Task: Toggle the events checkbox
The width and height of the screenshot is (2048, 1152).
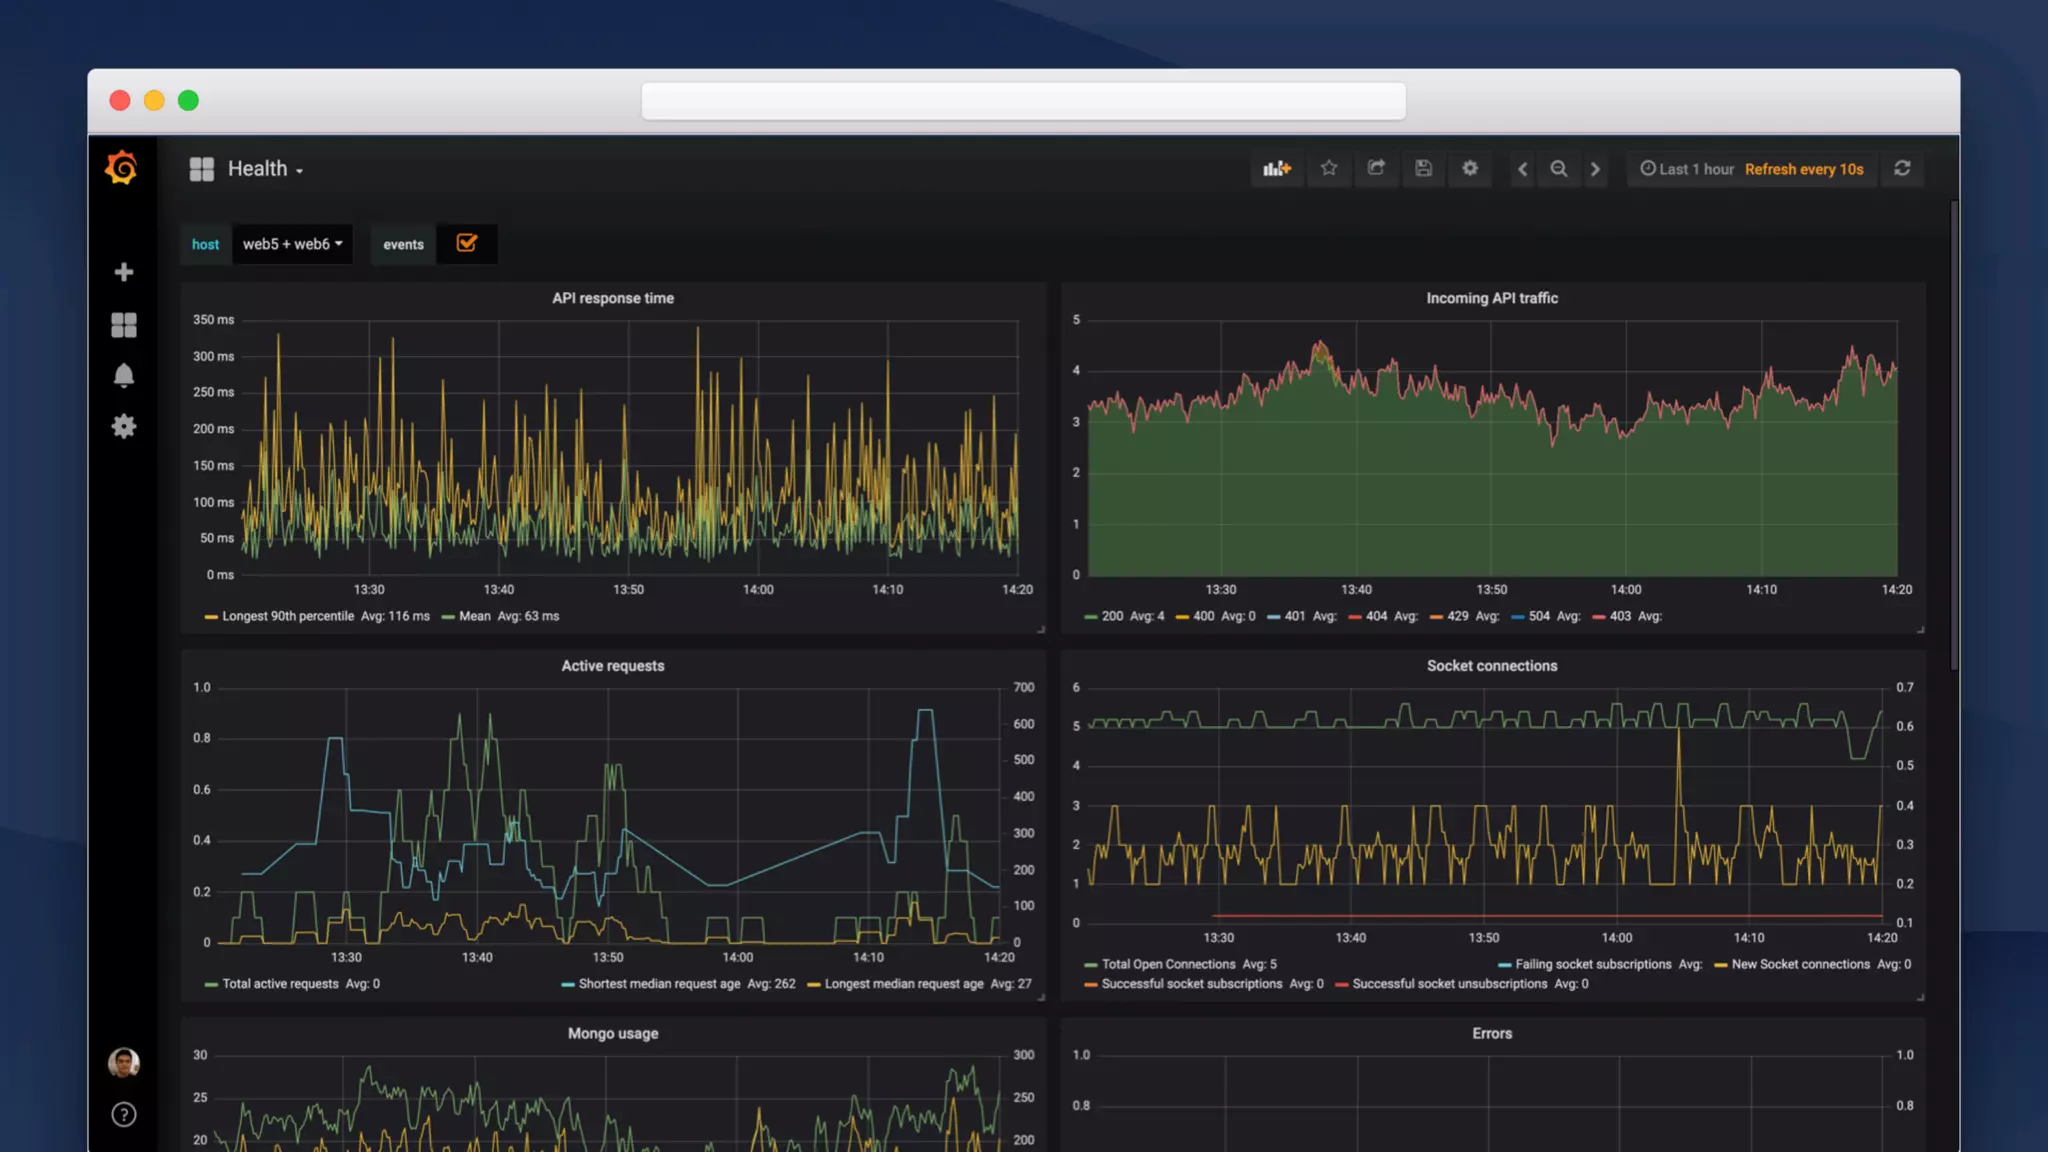Action: click(467, 243)
